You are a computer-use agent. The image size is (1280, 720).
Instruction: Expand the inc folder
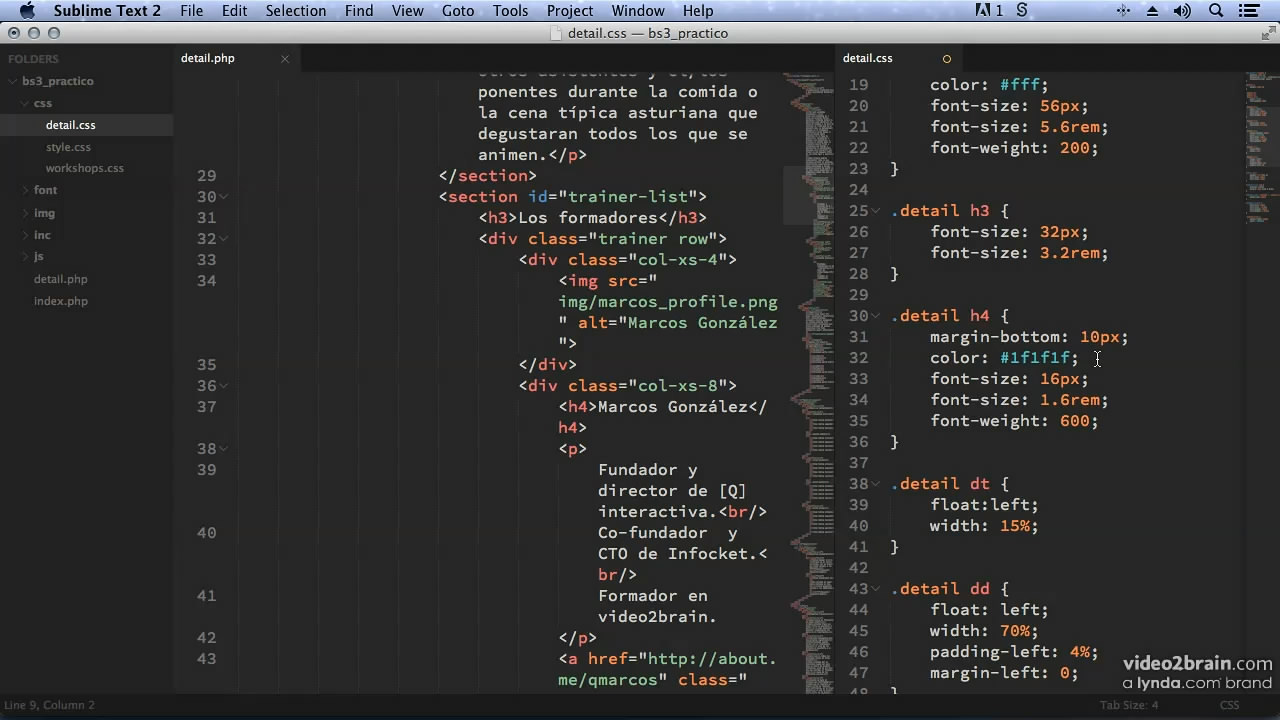point(25,235)
